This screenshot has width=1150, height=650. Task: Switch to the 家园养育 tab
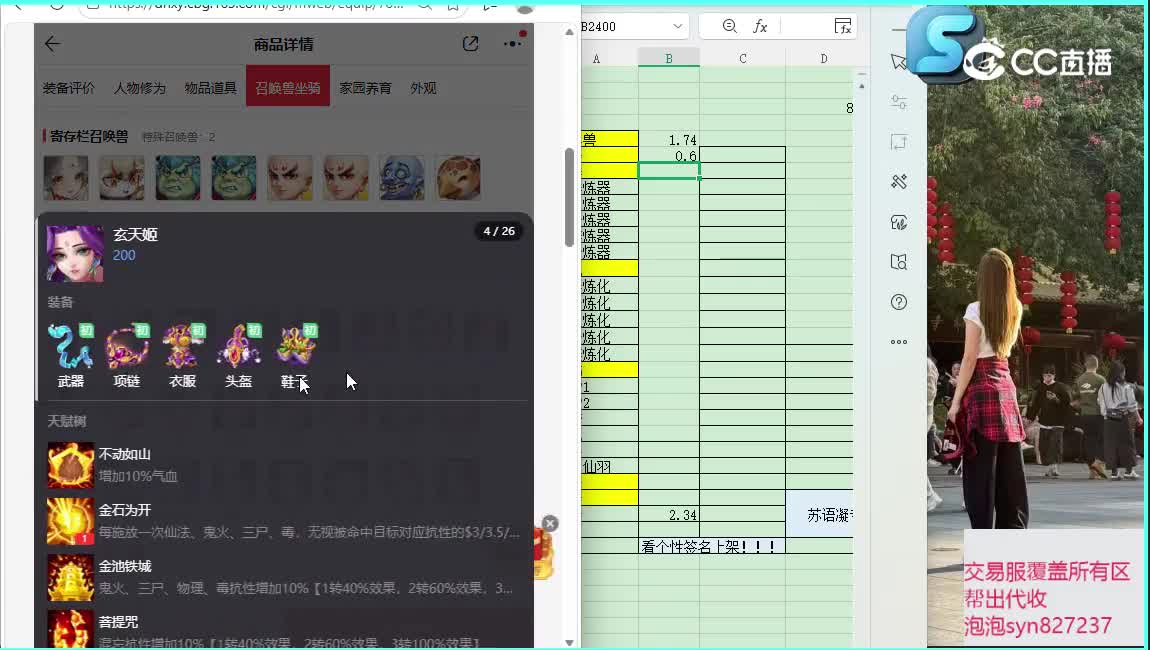click(x=365, y=88)
